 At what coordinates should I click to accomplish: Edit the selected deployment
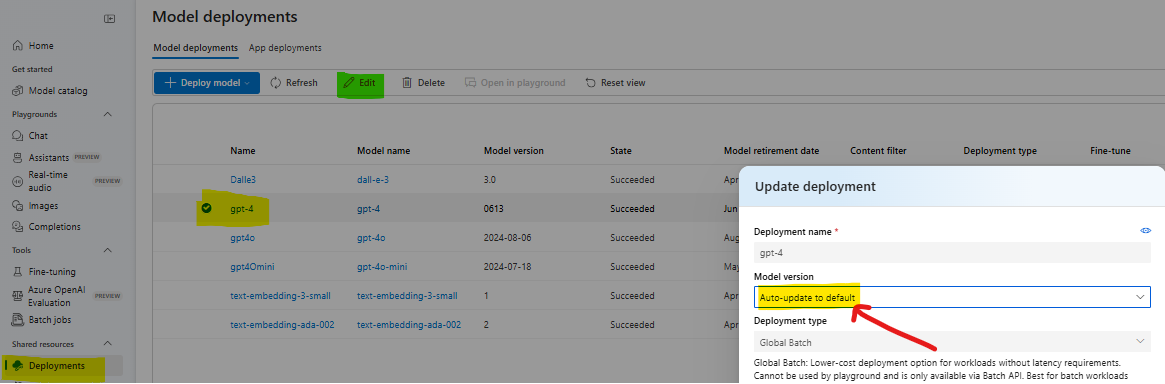click(360, 82)
